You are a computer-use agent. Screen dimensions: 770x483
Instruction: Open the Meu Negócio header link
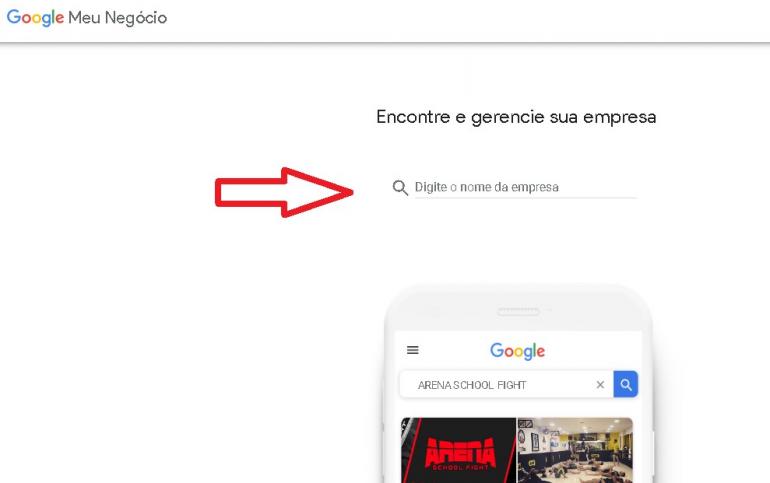coord(117,18)
